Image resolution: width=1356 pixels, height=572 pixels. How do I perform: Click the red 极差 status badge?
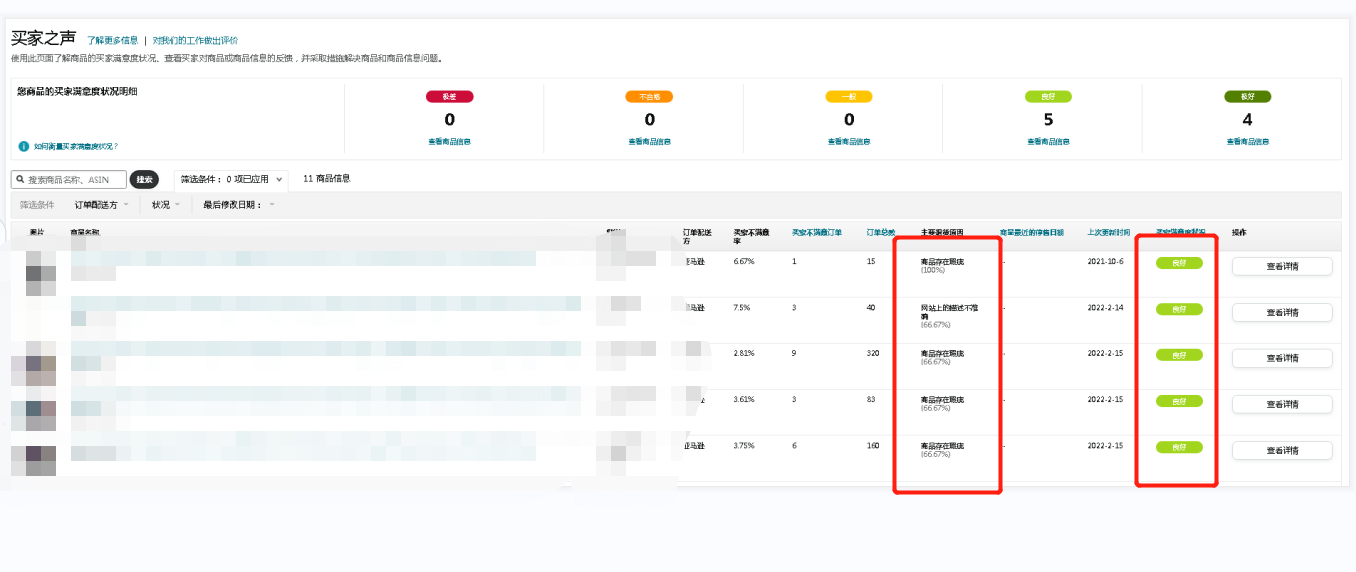(x=449, y=97)
